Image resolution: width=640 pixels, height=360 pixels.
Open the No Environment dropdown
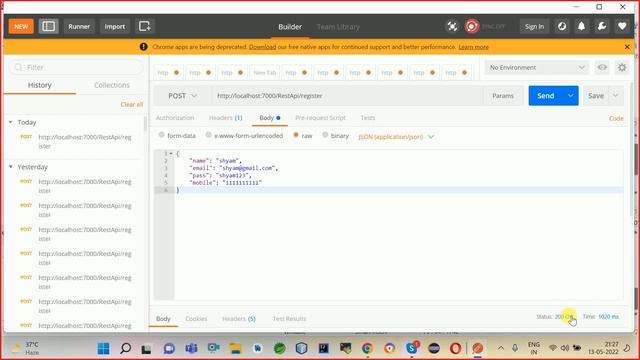tap(537, 67)
